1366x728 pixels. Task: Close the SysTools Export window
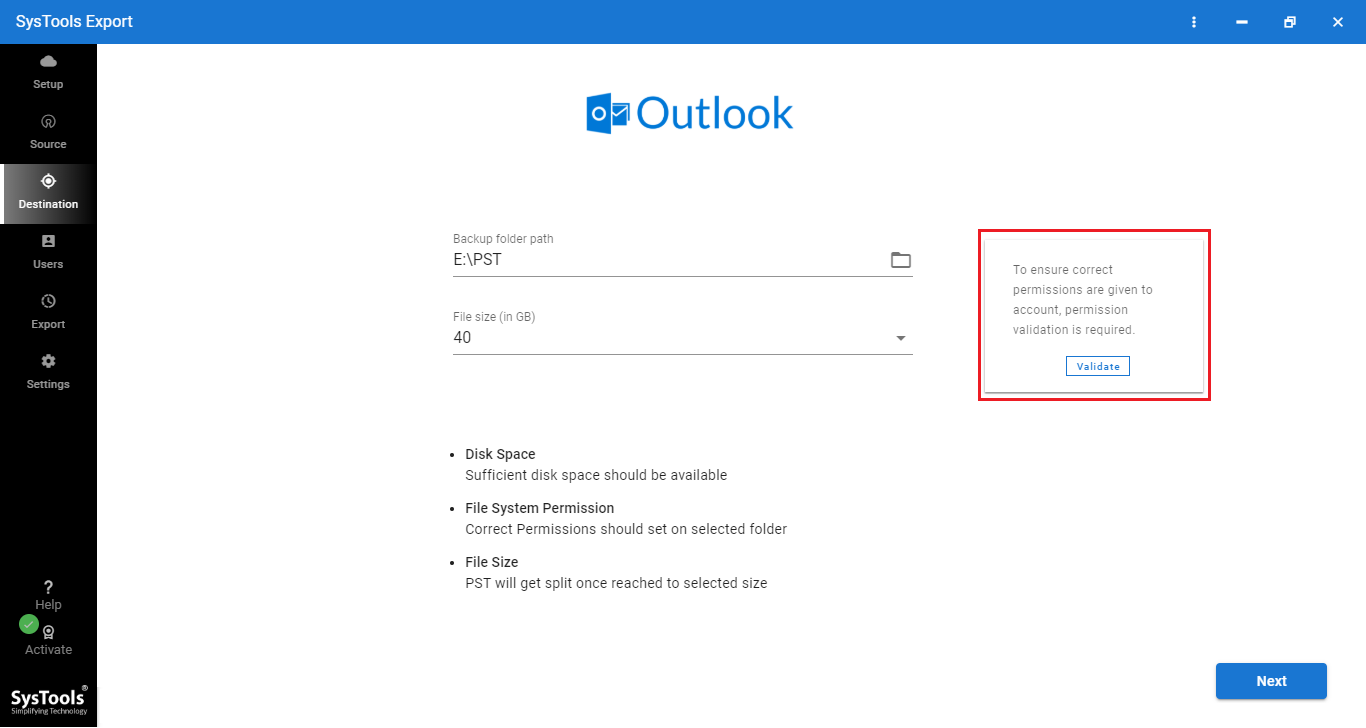pos(1338,22)
